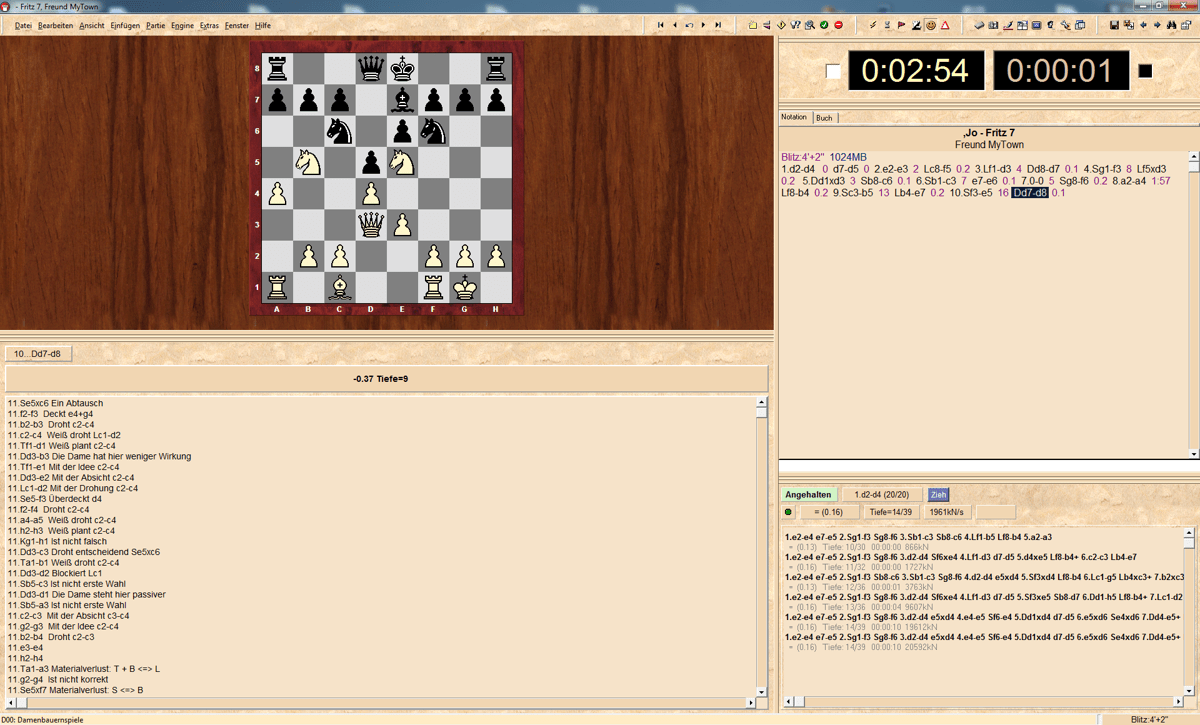Jump to start of game arrow
1200x725 pixels.
[660, 24]
